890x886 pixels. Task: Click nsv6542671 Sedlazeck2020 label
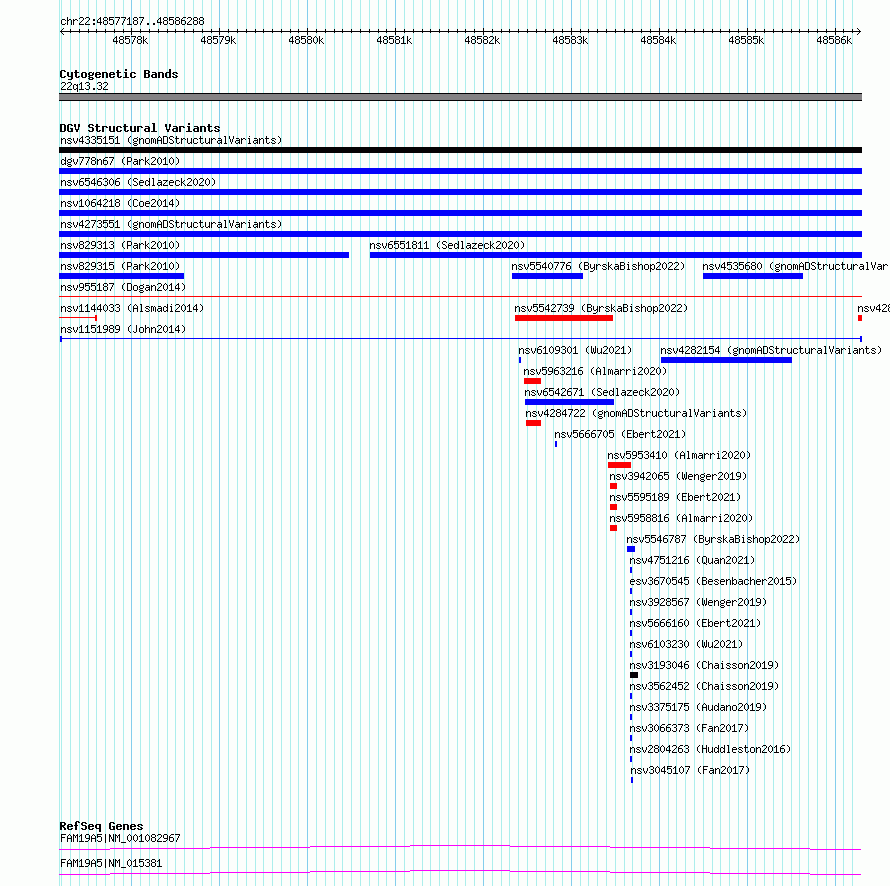[602, 392]
